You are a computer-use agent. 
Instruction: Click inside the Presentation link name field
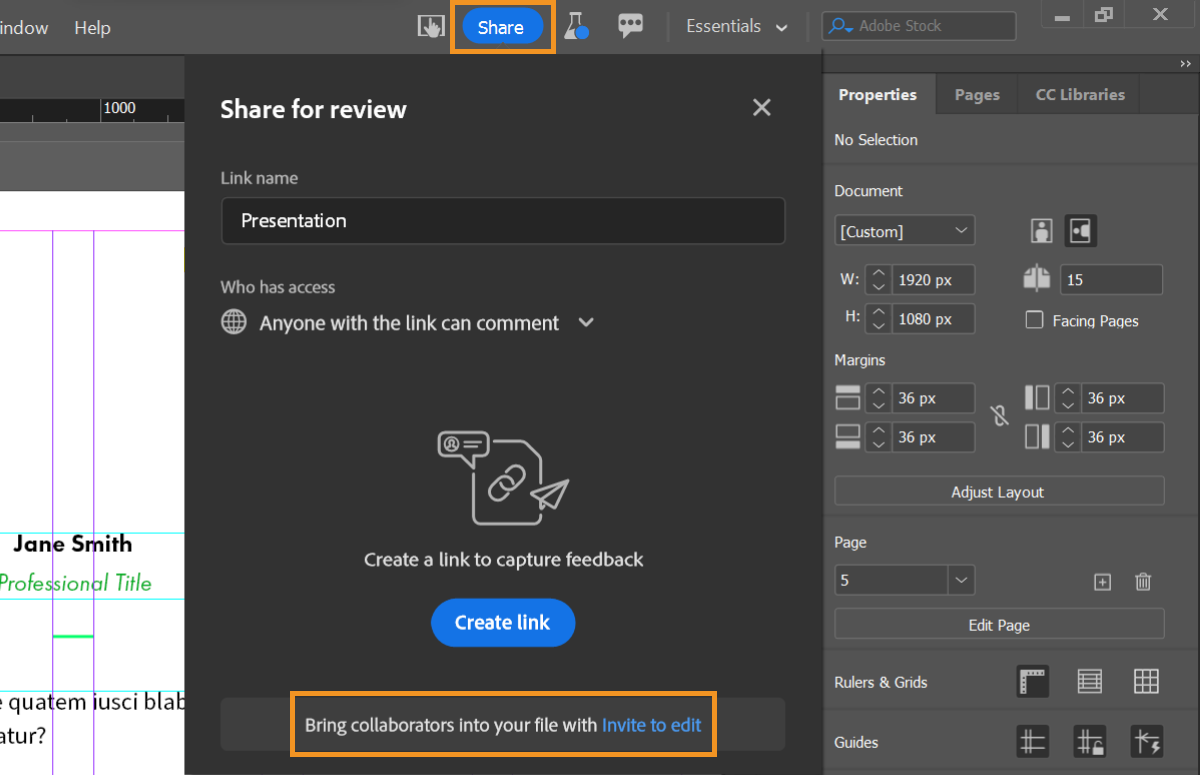coord(503,221)
